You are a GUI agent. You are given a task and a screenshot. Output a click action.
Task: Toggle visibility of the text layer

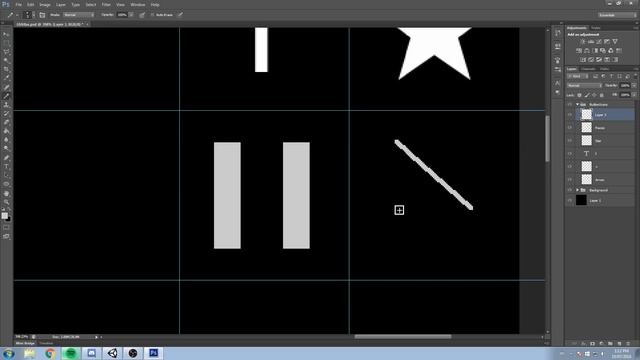[x=570, y=153]
